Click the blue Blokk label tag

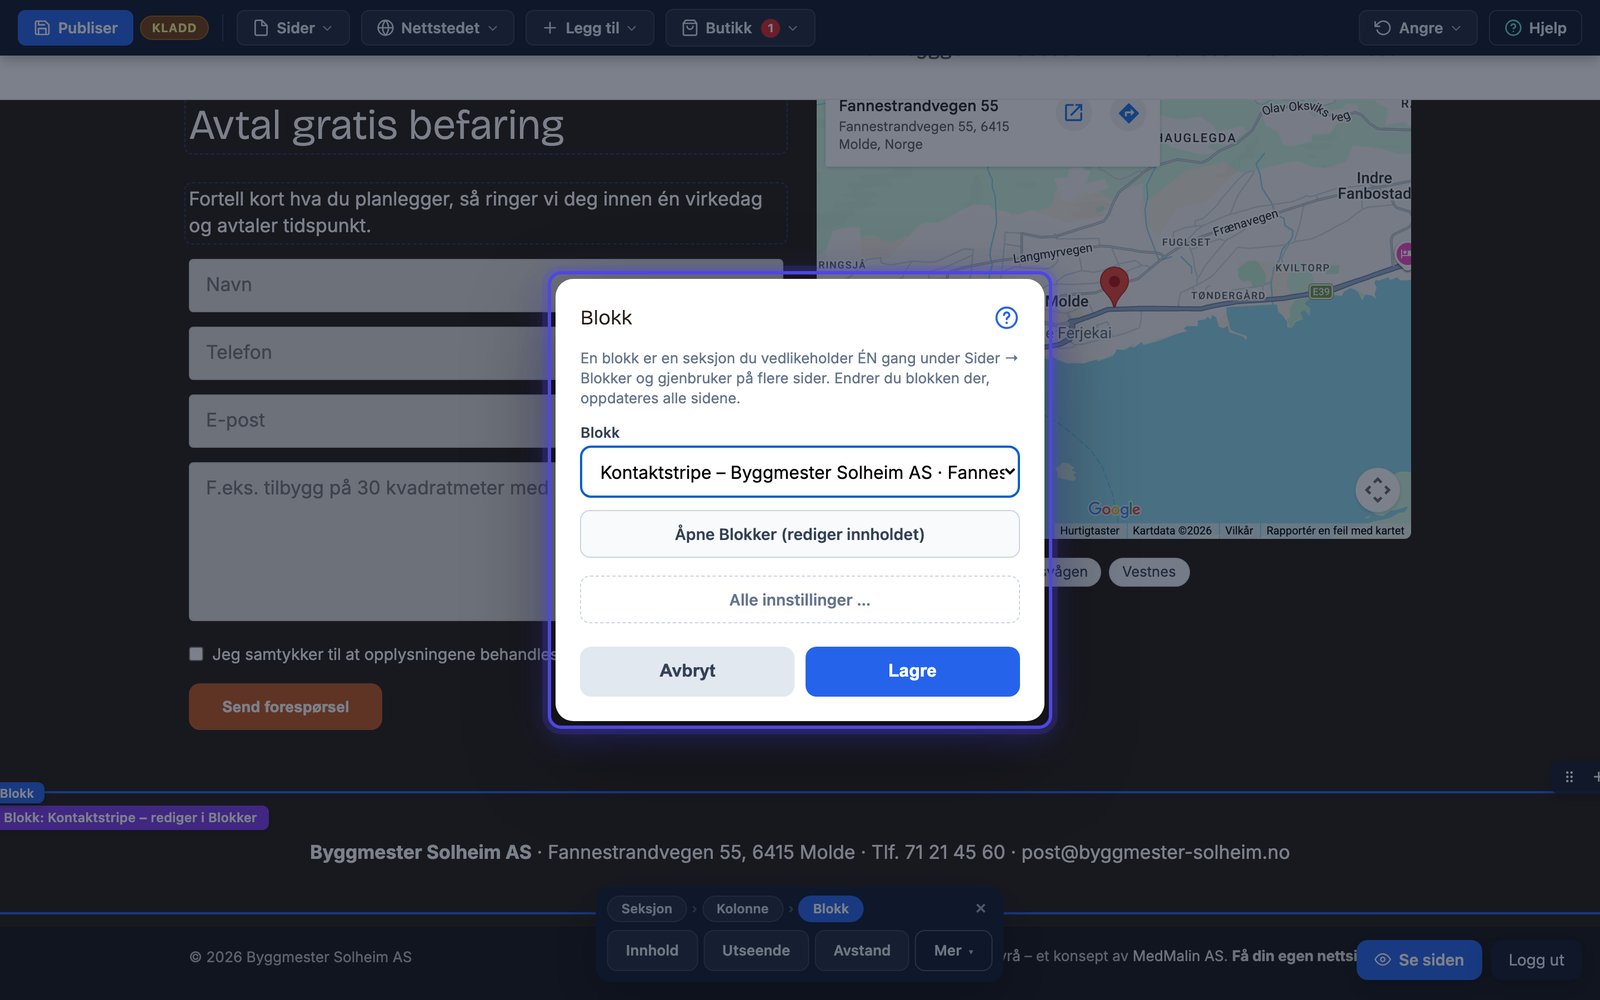coord(19,793)
